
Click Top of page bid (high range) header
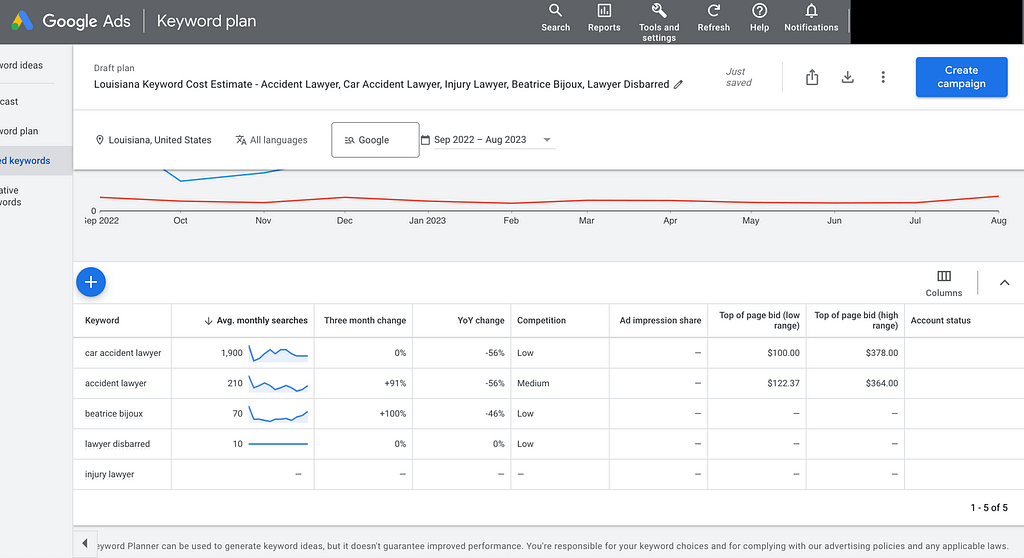coord(856,320)
